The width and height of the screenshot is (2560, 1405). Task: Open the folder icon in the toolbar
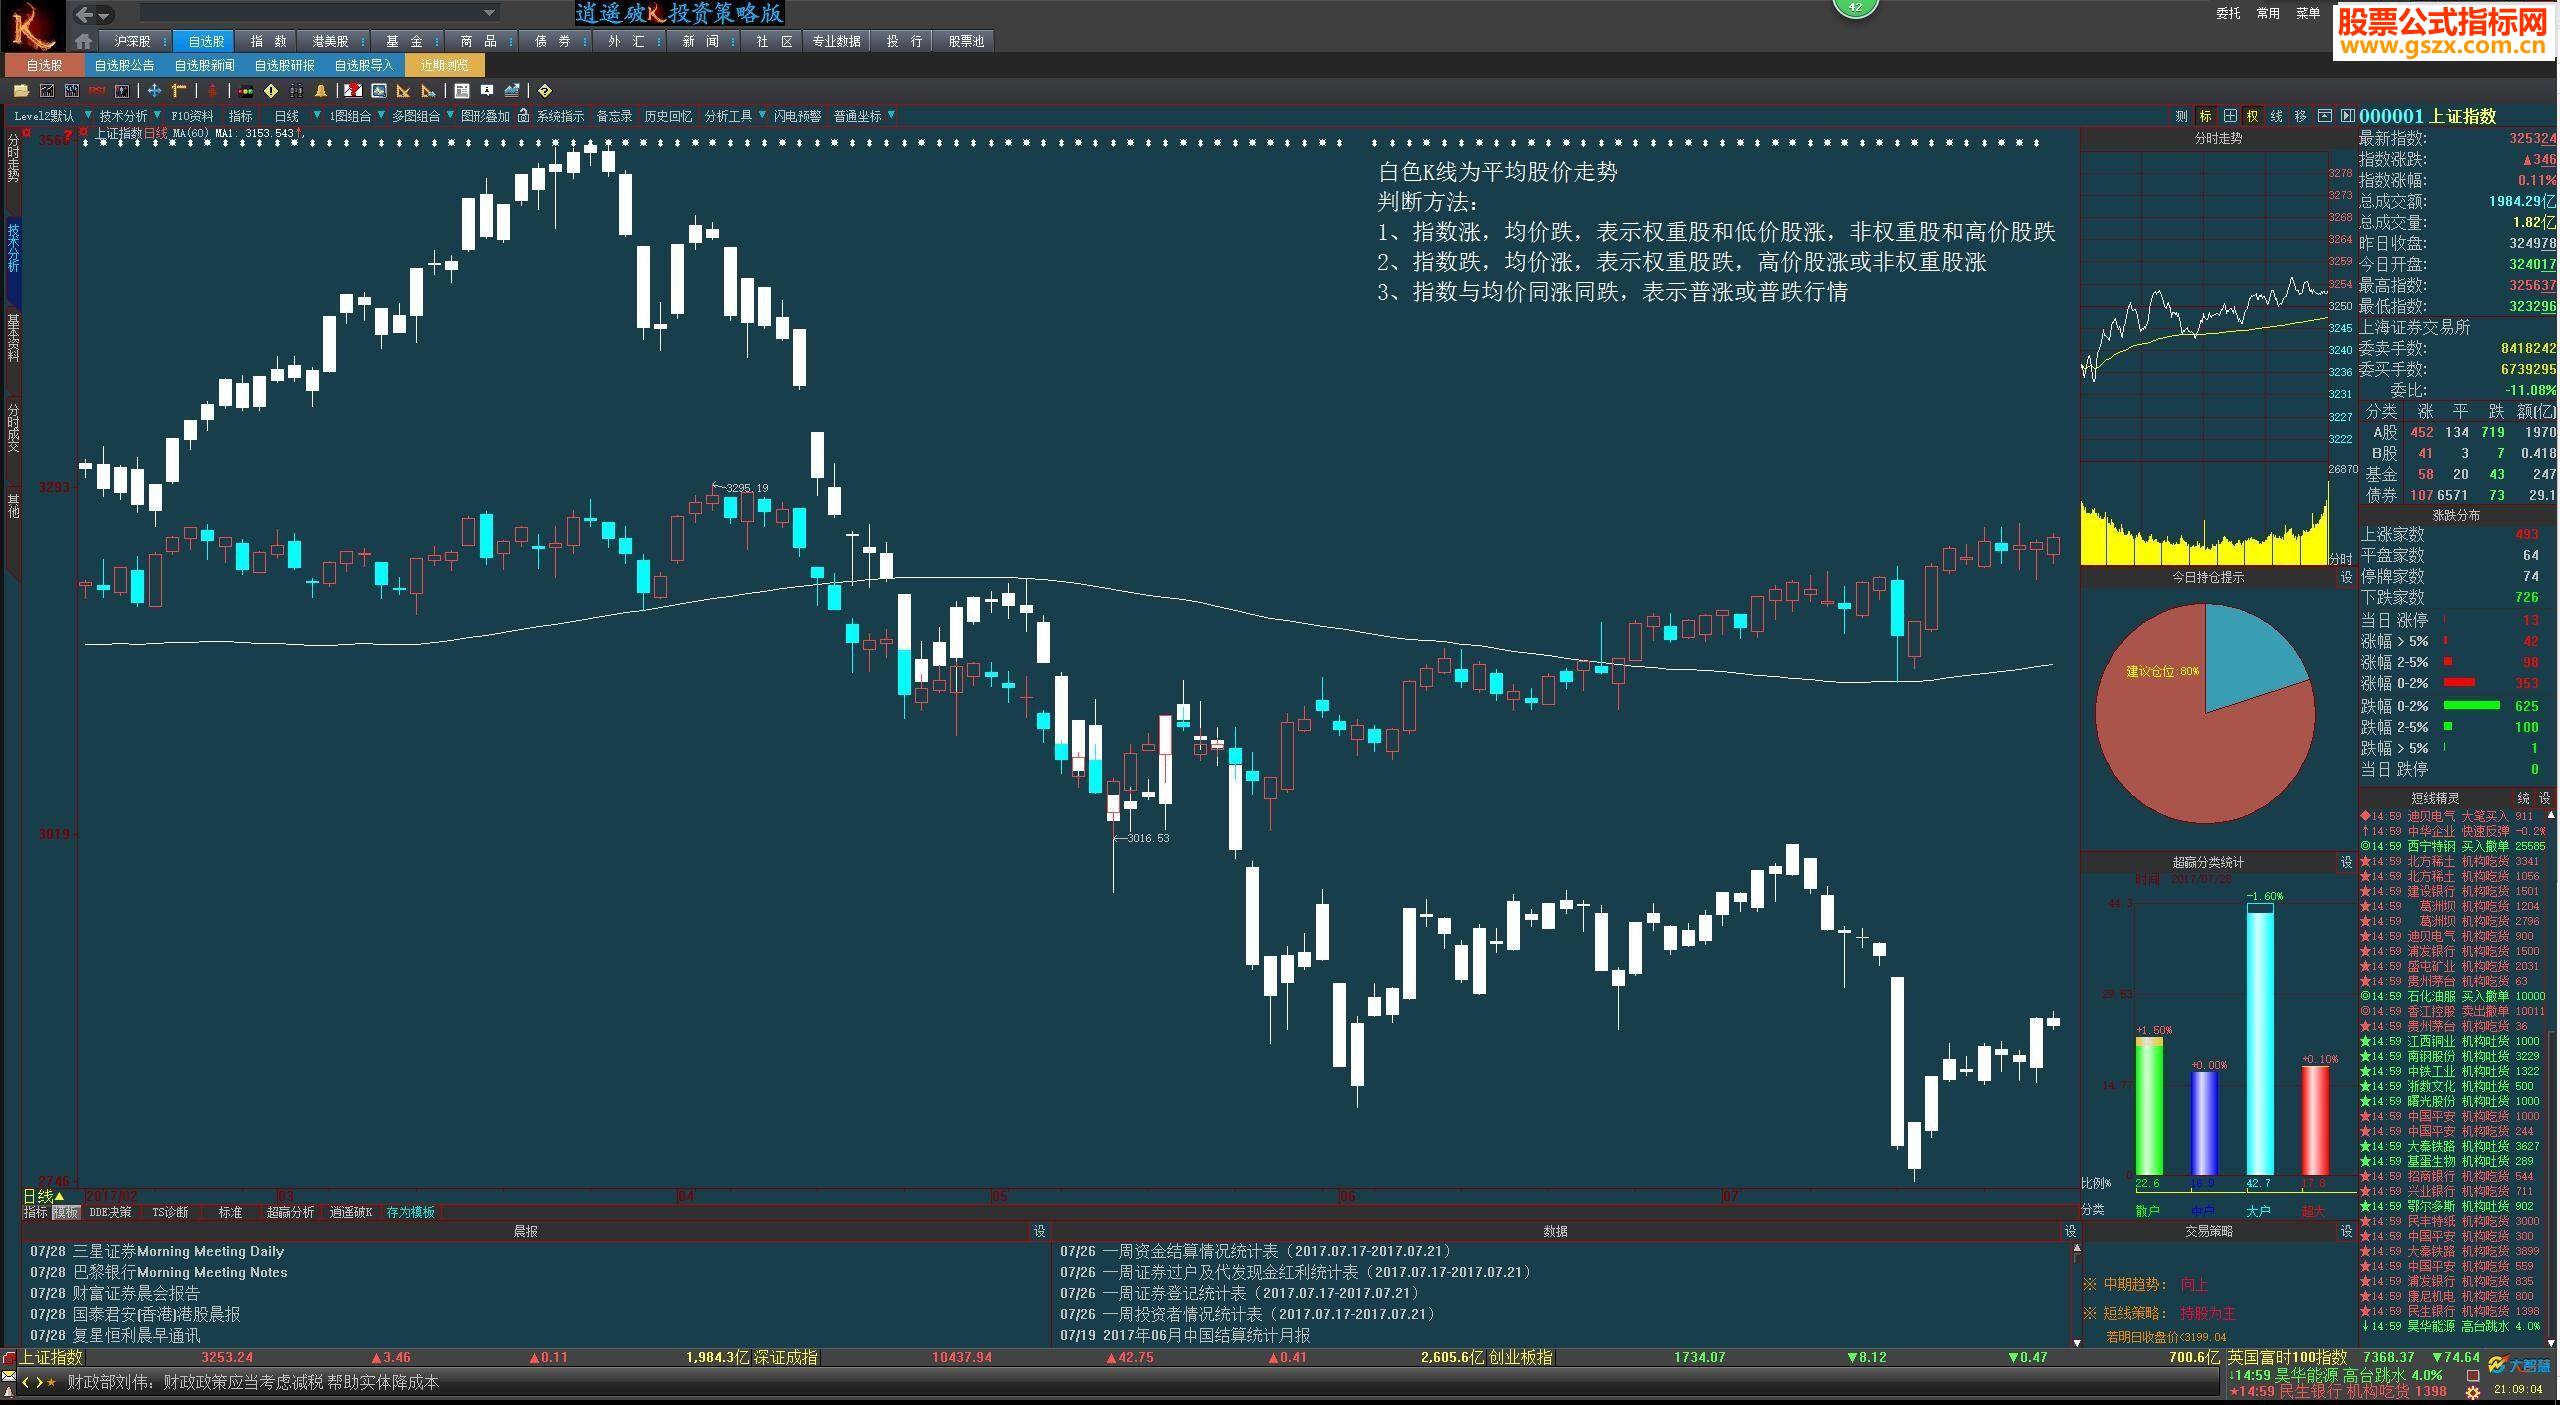coord(21,91)
